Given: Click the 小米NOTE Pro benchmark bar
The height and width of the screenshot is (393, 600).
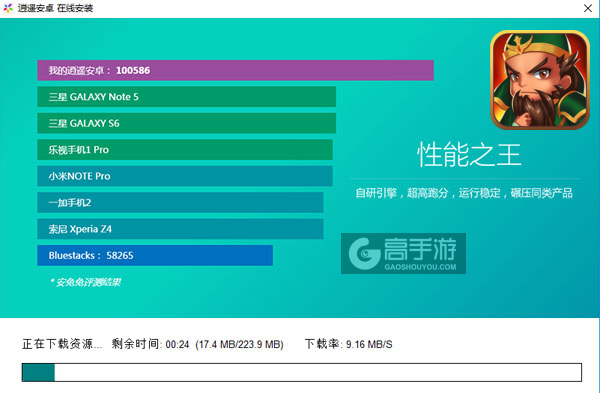Looking at the screenshot, I should click(185, 176).
